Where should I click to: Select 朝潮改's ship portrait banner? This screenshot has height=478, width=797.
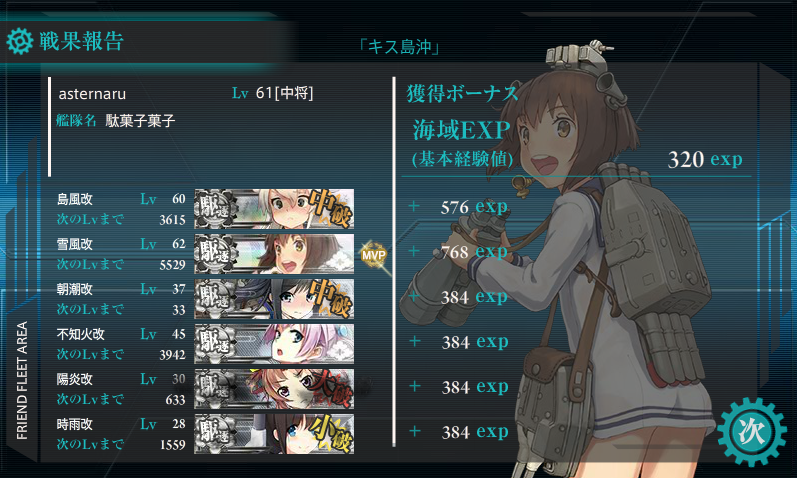[274, 299]
